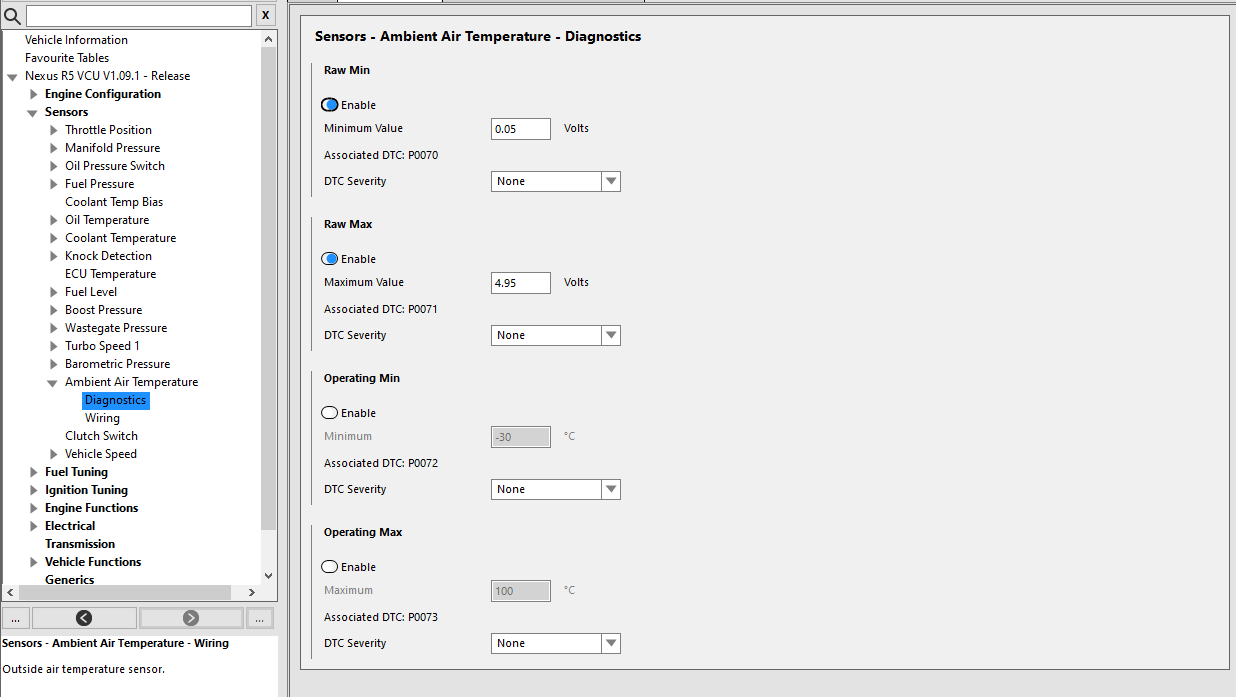Select Ignition Tuning in the tree

86,490
